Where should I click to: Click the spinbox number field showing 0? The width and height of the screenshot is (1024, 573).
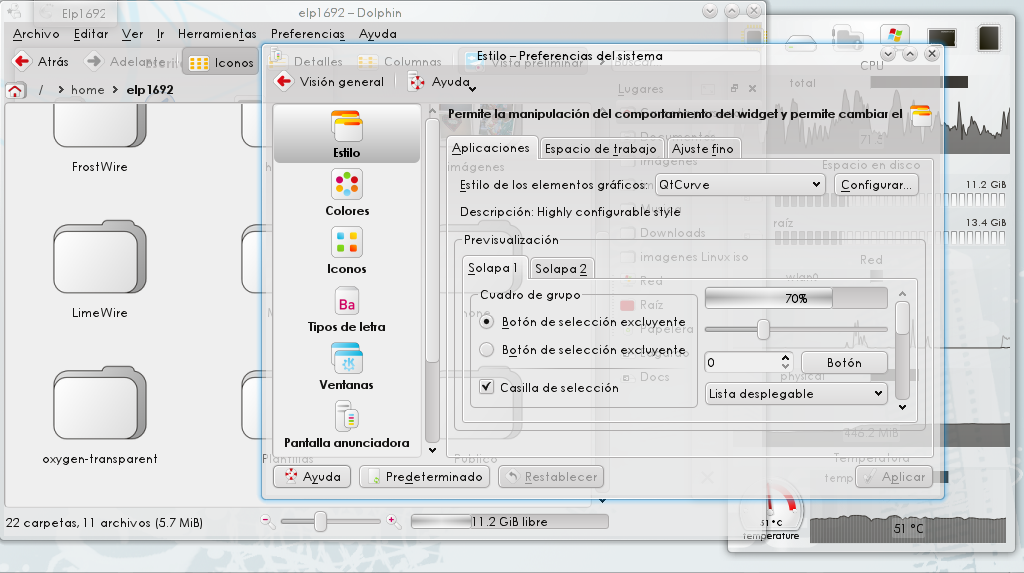click(741, 362)
